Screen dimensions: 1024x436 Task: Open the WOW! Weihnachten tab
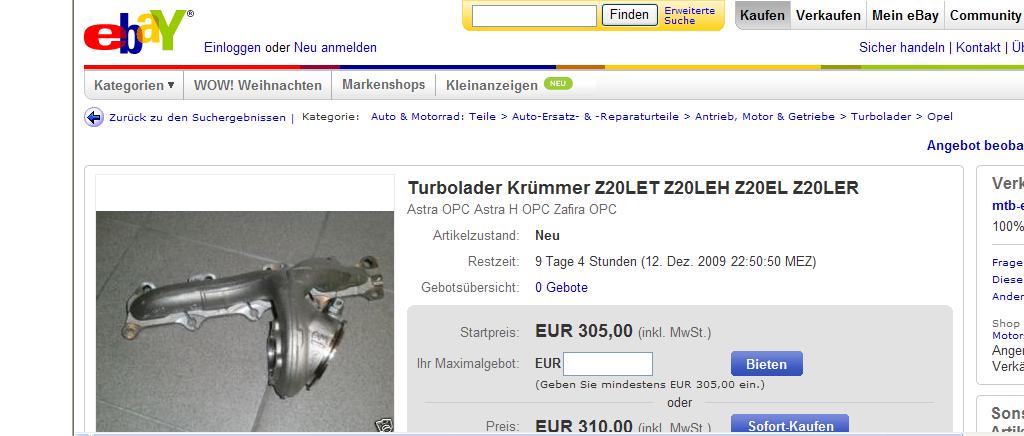(258, 85)
